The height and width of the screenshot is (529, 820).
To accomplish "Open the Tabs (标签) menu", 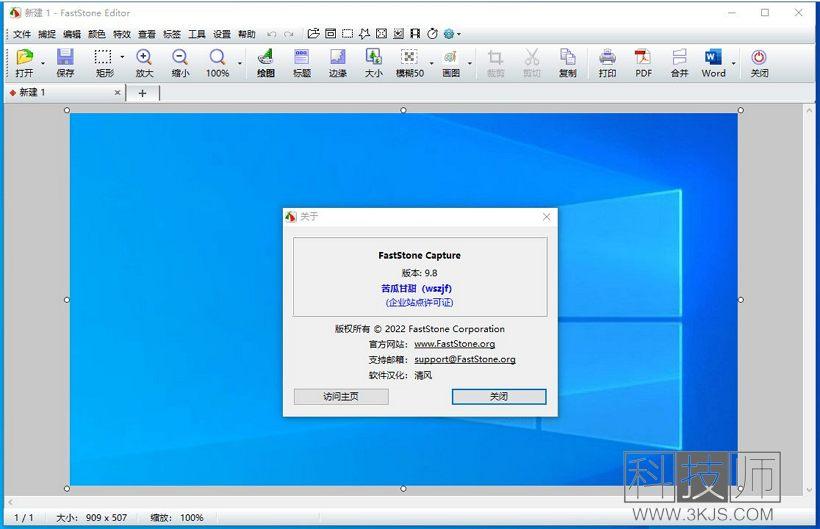I will pos(172,34).
